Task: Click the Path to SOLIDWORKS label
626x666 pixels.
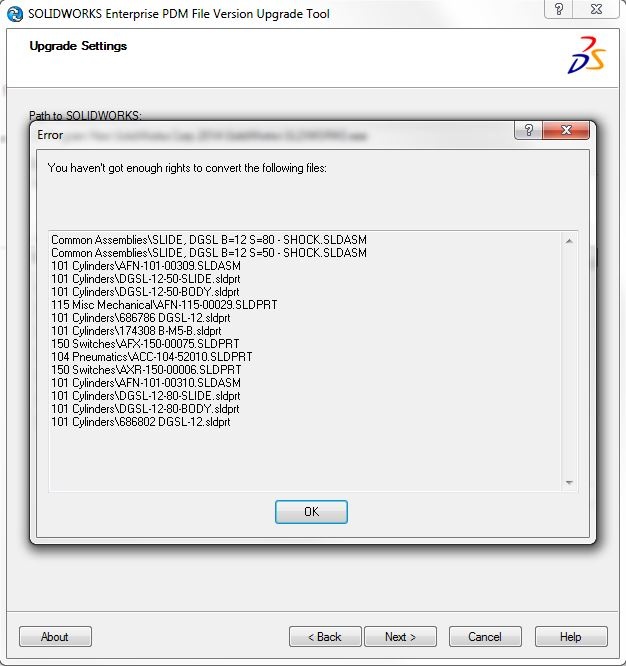Action: click(x=85, y=115)
